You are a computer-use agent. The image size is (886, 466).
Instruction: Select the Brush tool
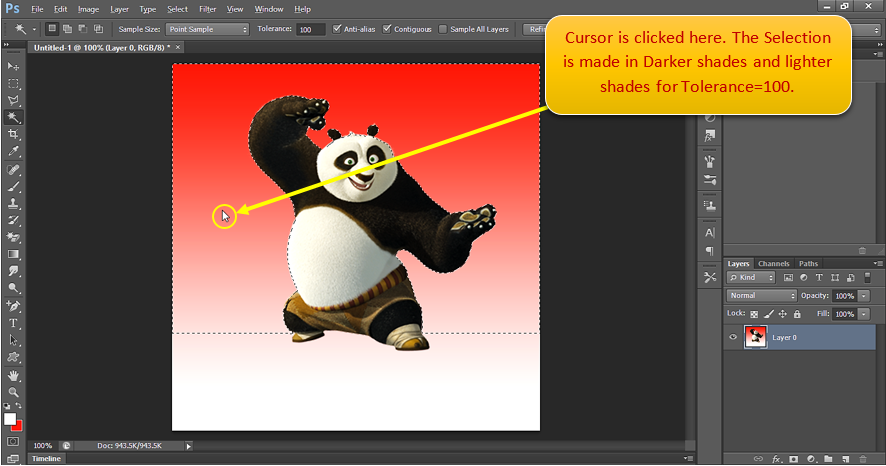point(13,186)
